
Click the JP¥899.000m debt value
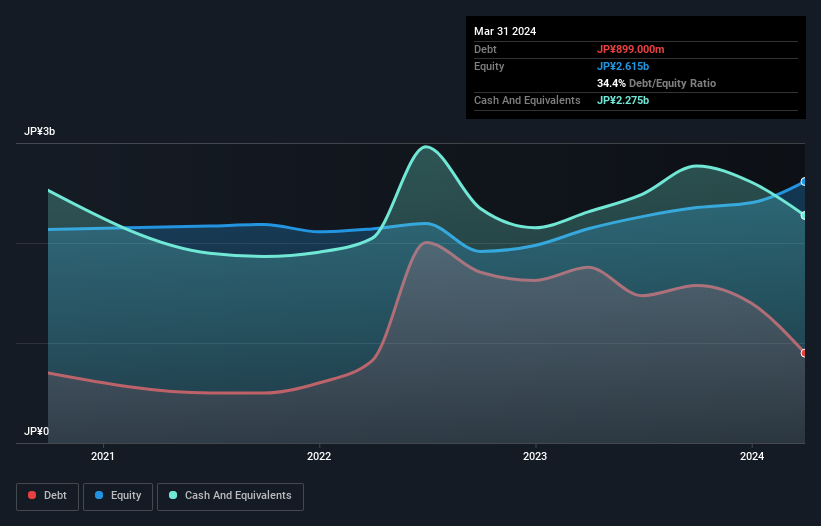[630, 49]
